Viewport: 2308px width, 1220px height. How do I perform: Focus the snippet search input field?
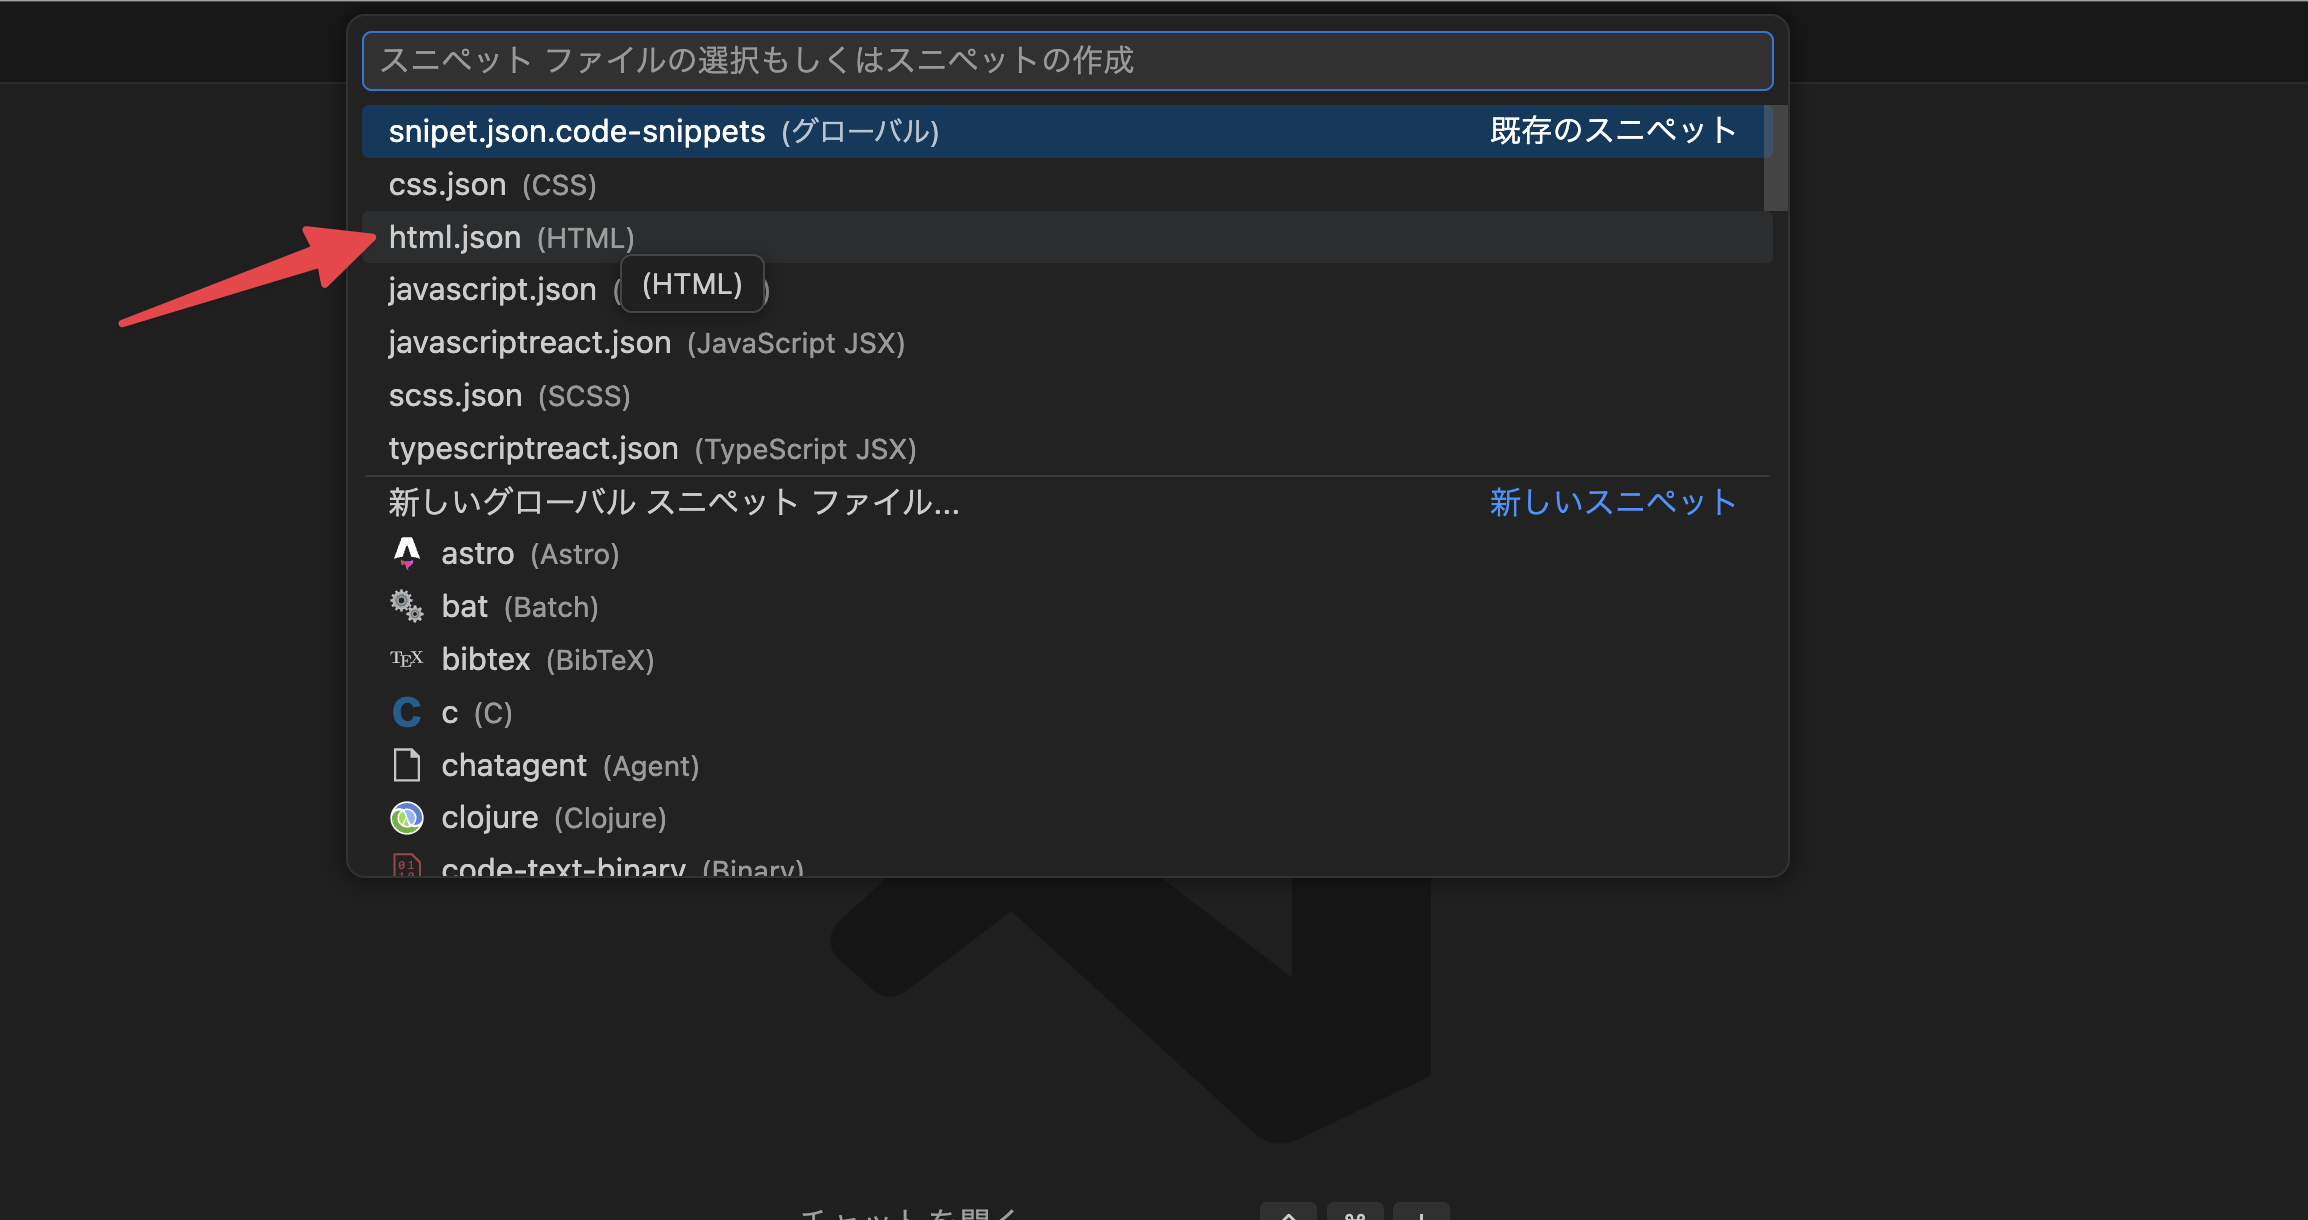(1067, 60)
